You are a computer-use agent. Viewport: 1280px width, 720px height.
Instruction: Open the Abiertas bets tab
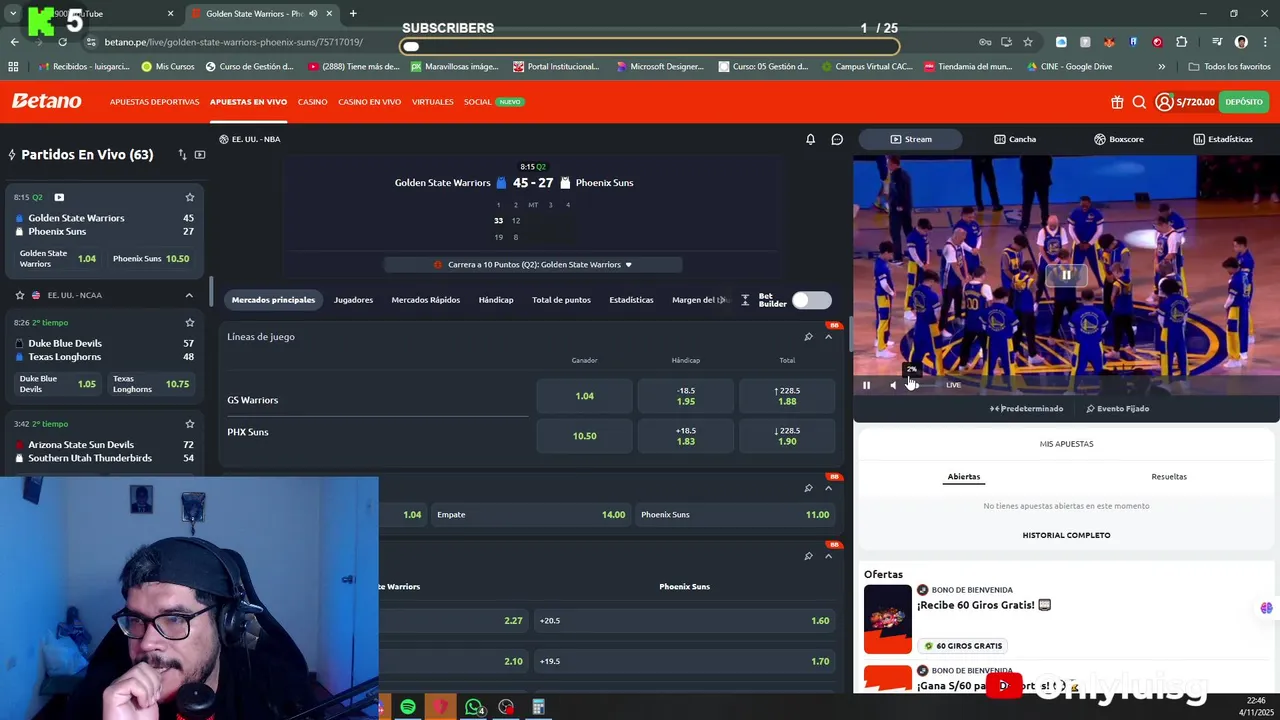pos(964,477)
